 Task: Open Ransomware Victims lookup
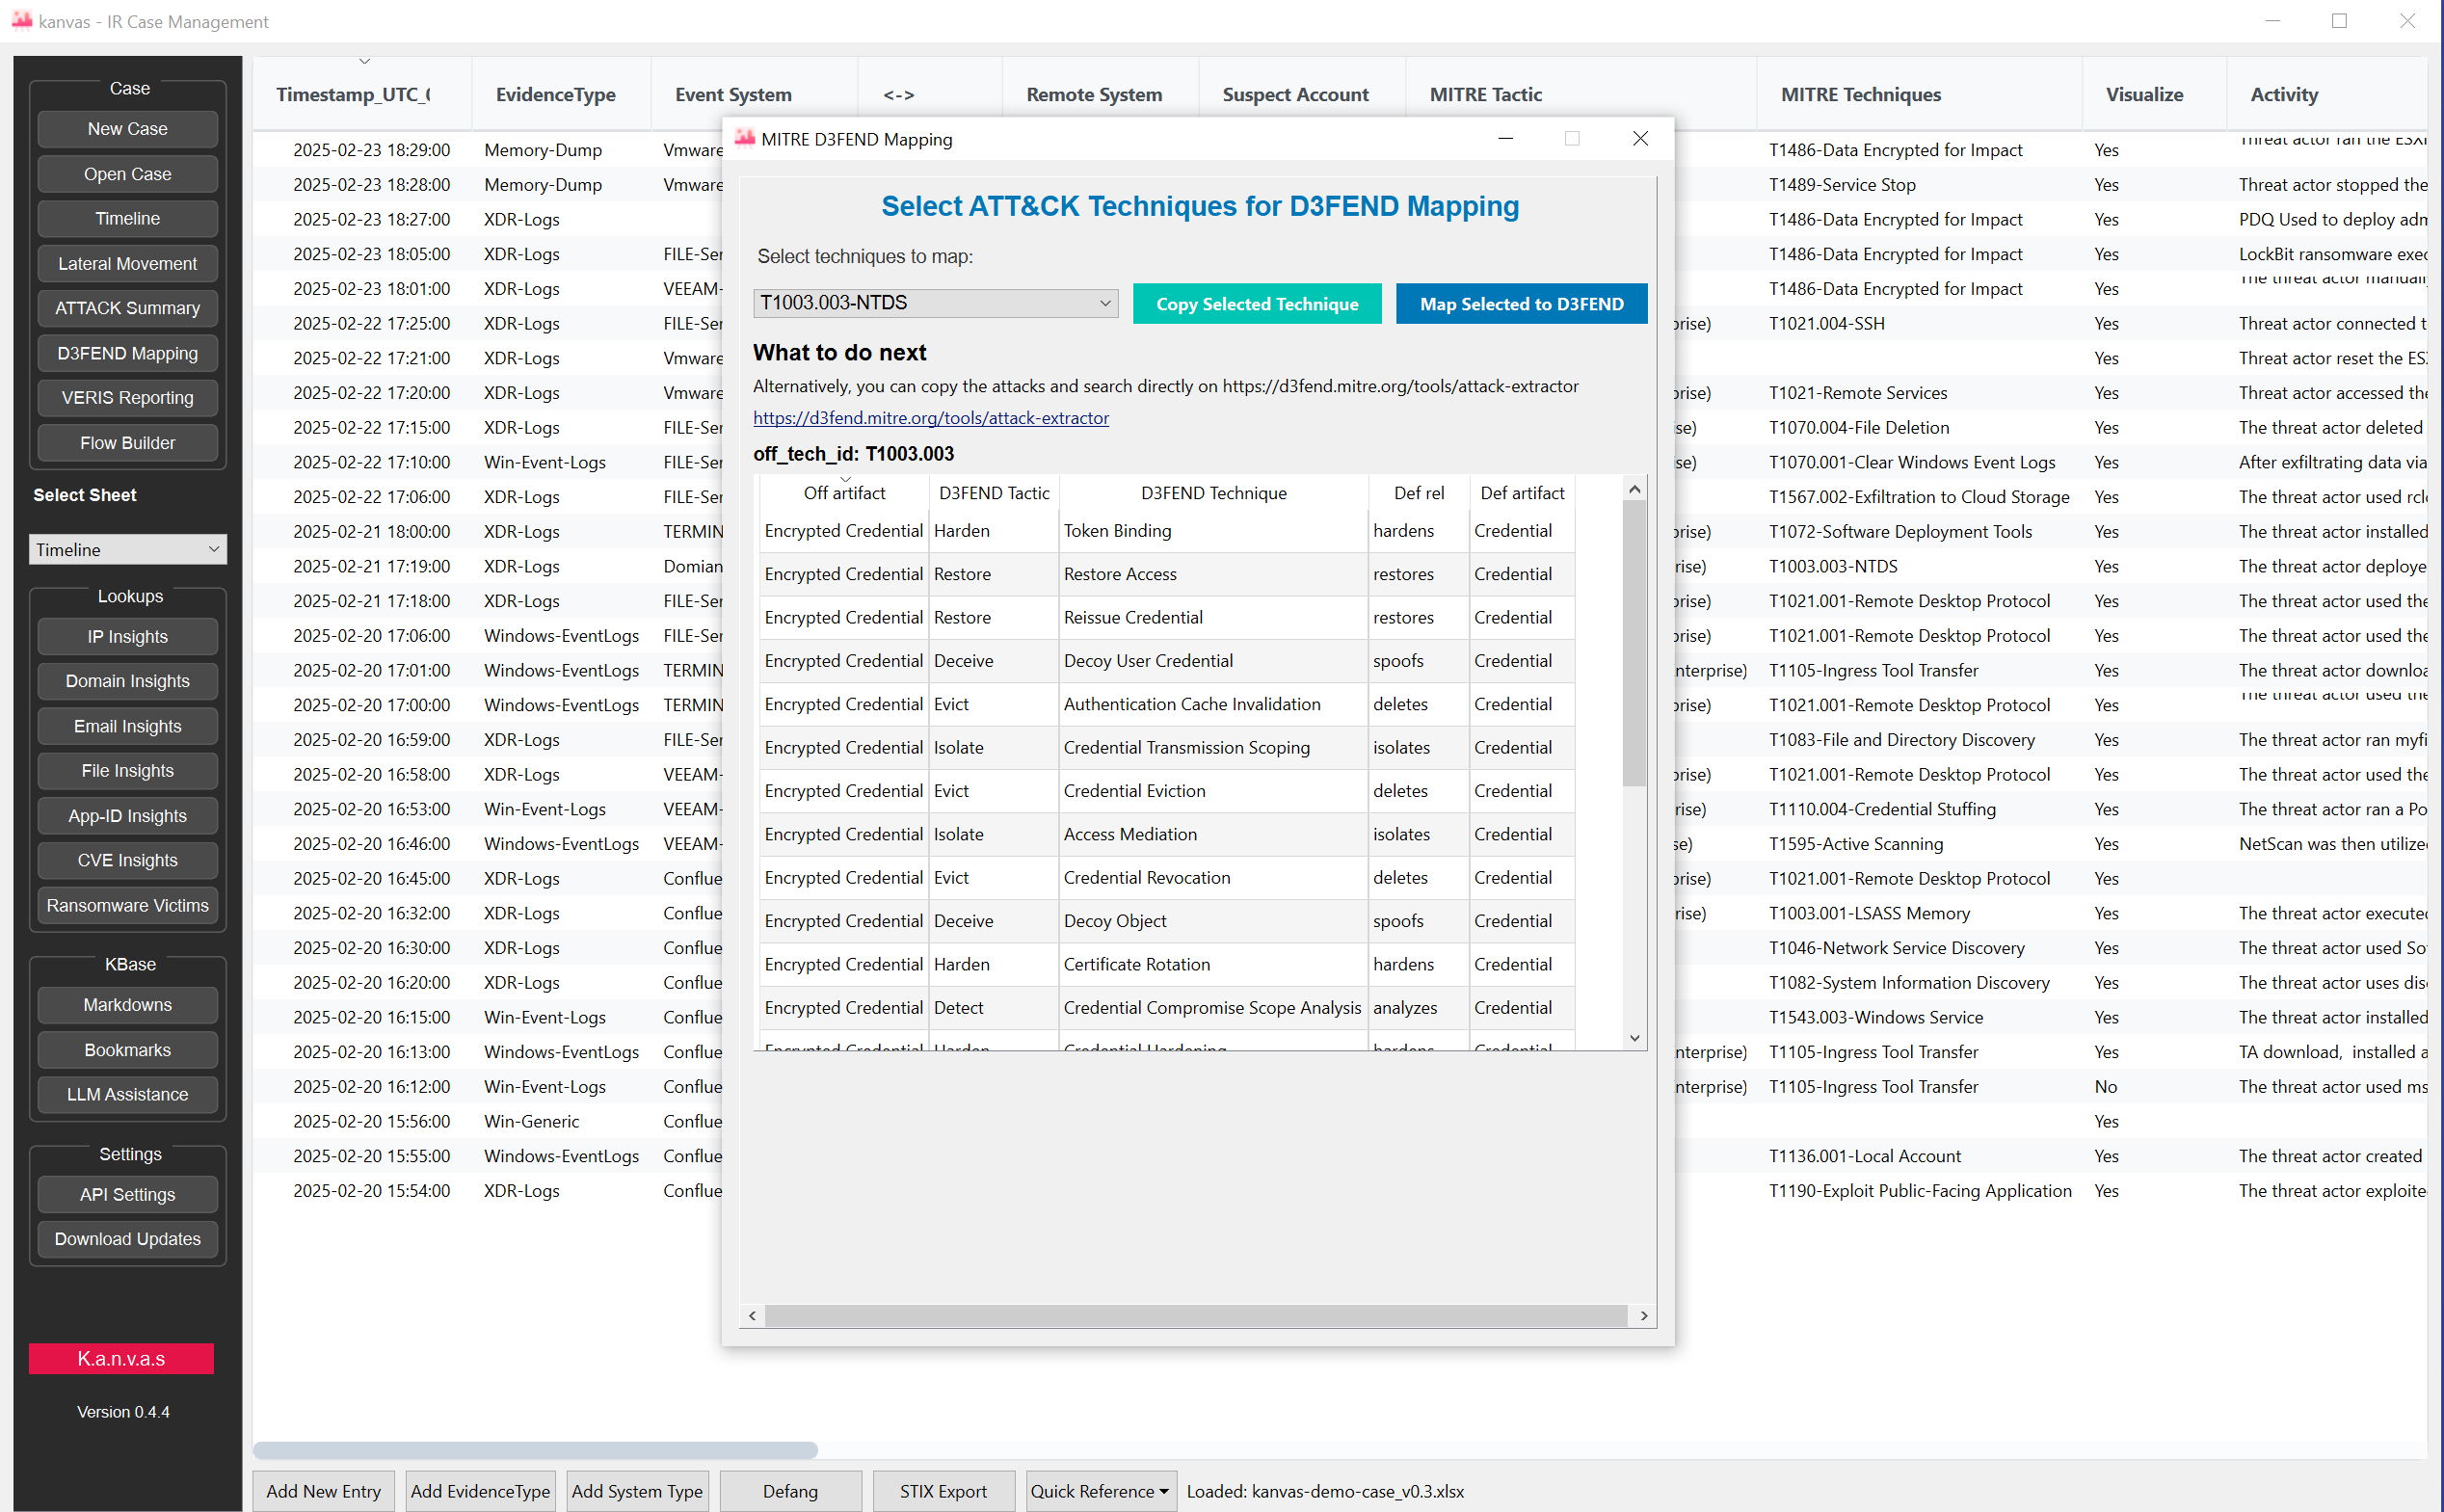[127, 905]
